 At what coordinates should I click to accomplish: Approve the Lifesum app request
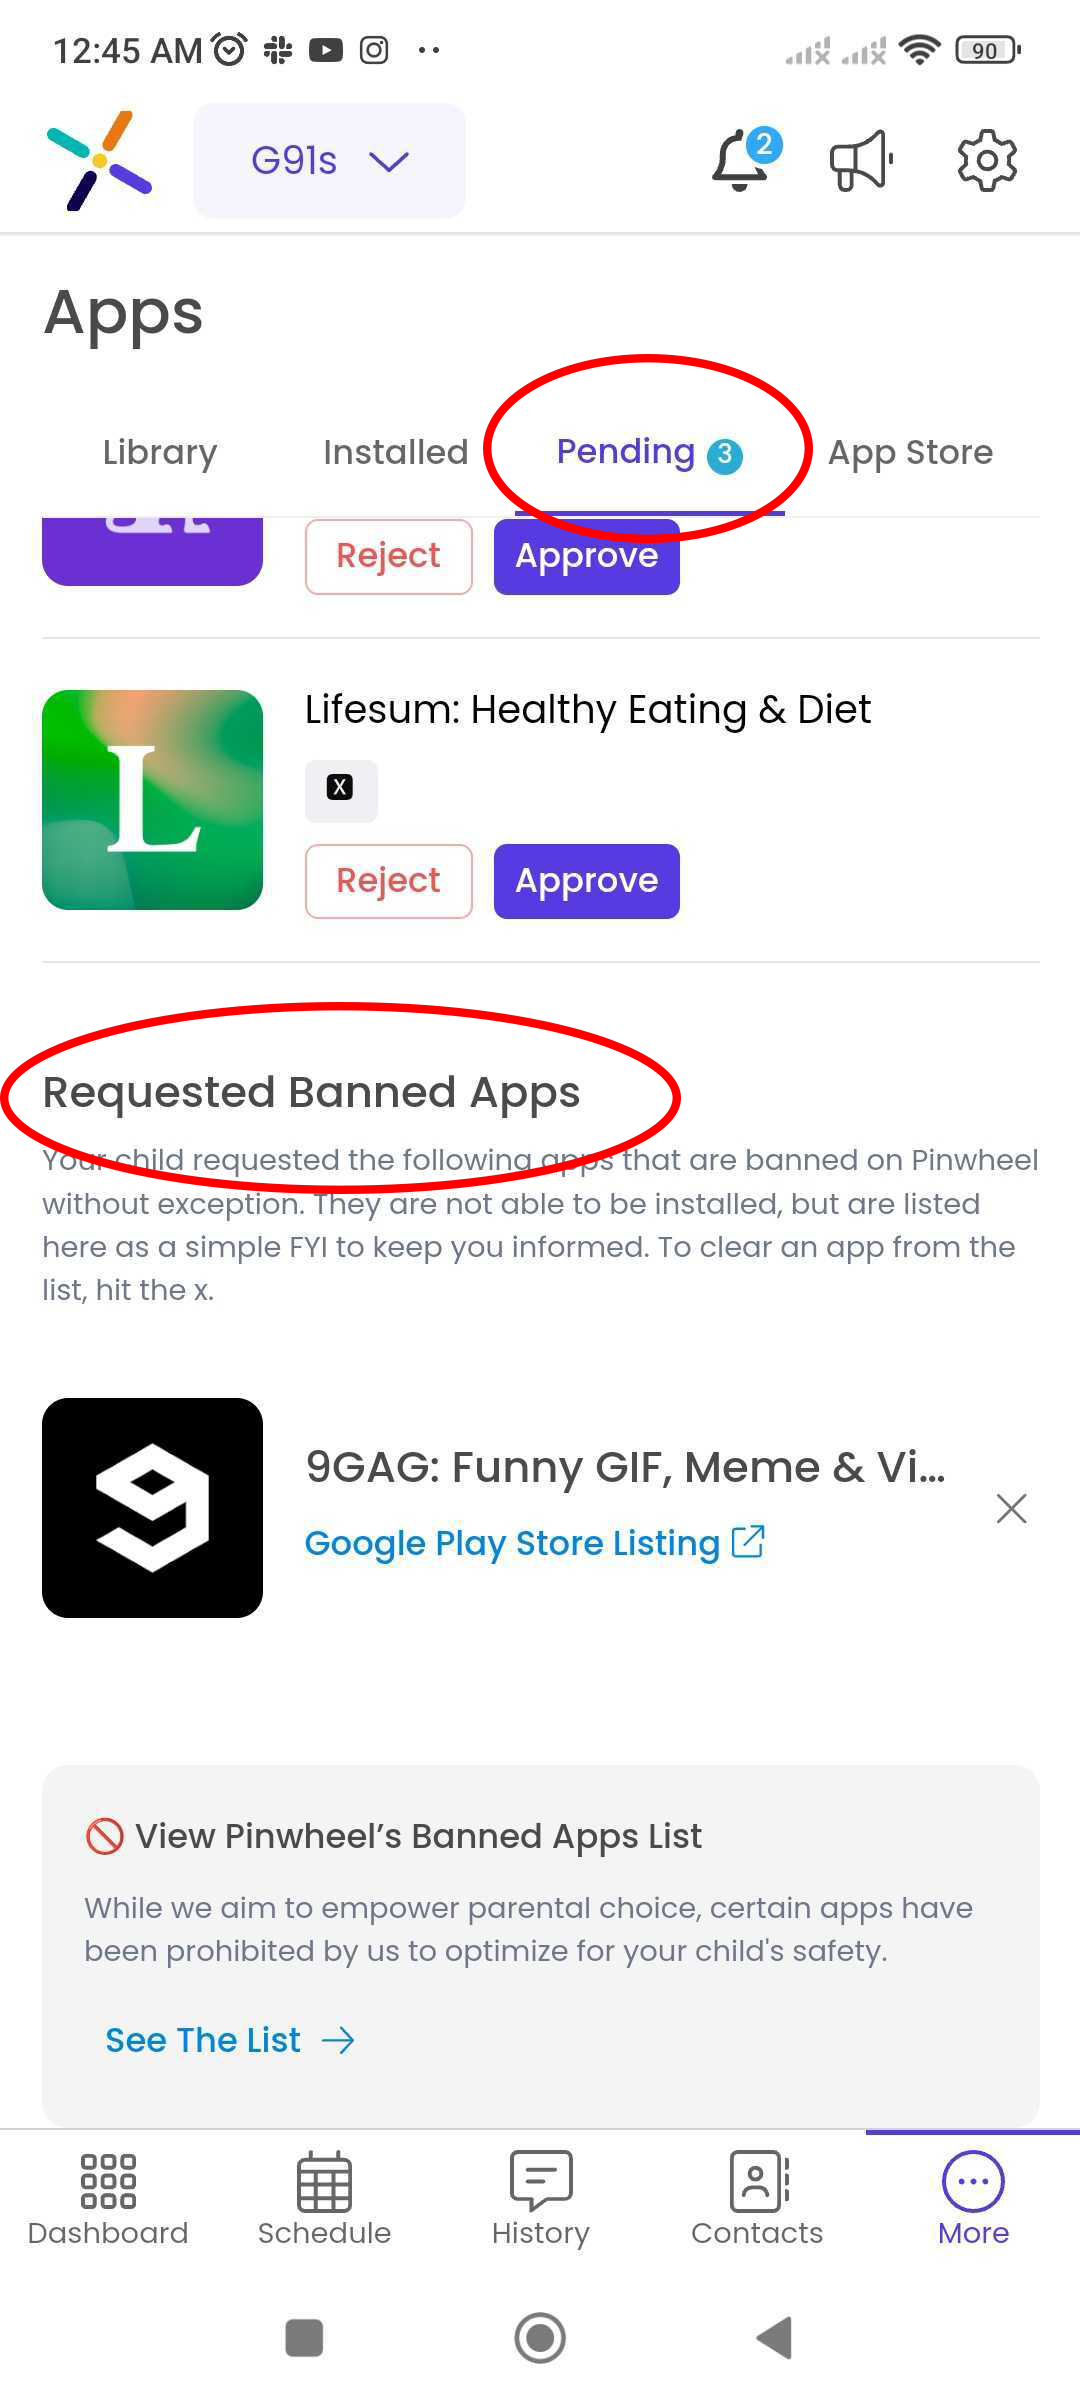pyautogui.click(x=587, y=881)
